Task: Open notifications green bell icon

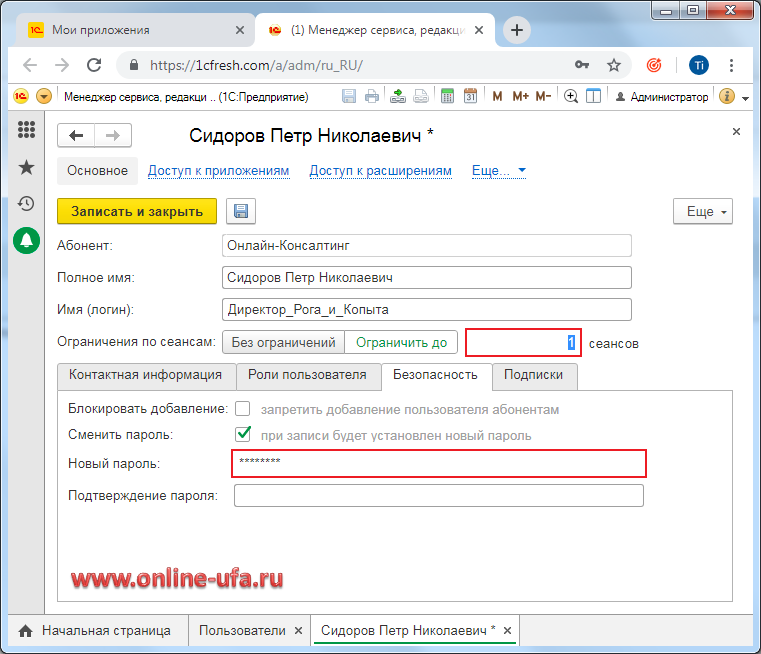Action: click(26, 240)
